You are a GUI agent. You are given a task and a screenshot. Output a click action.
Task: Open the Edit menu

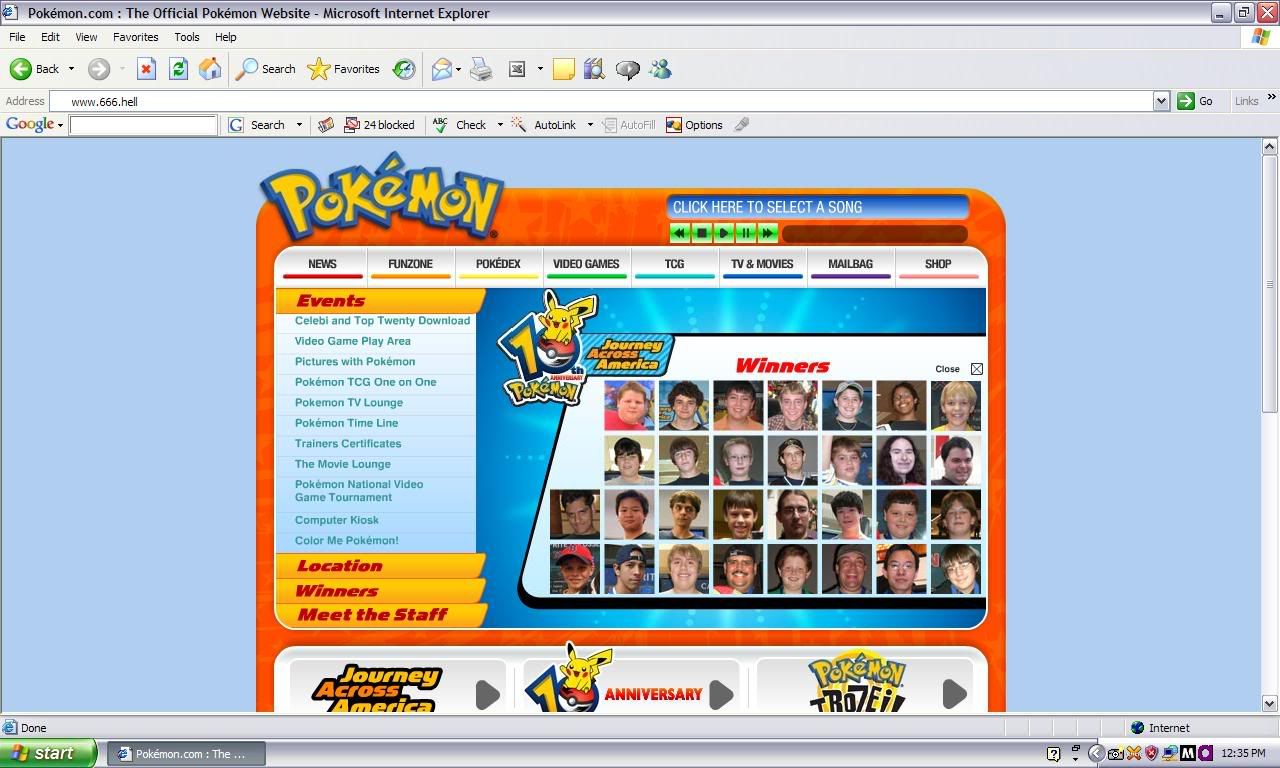(x=50, y=37)
